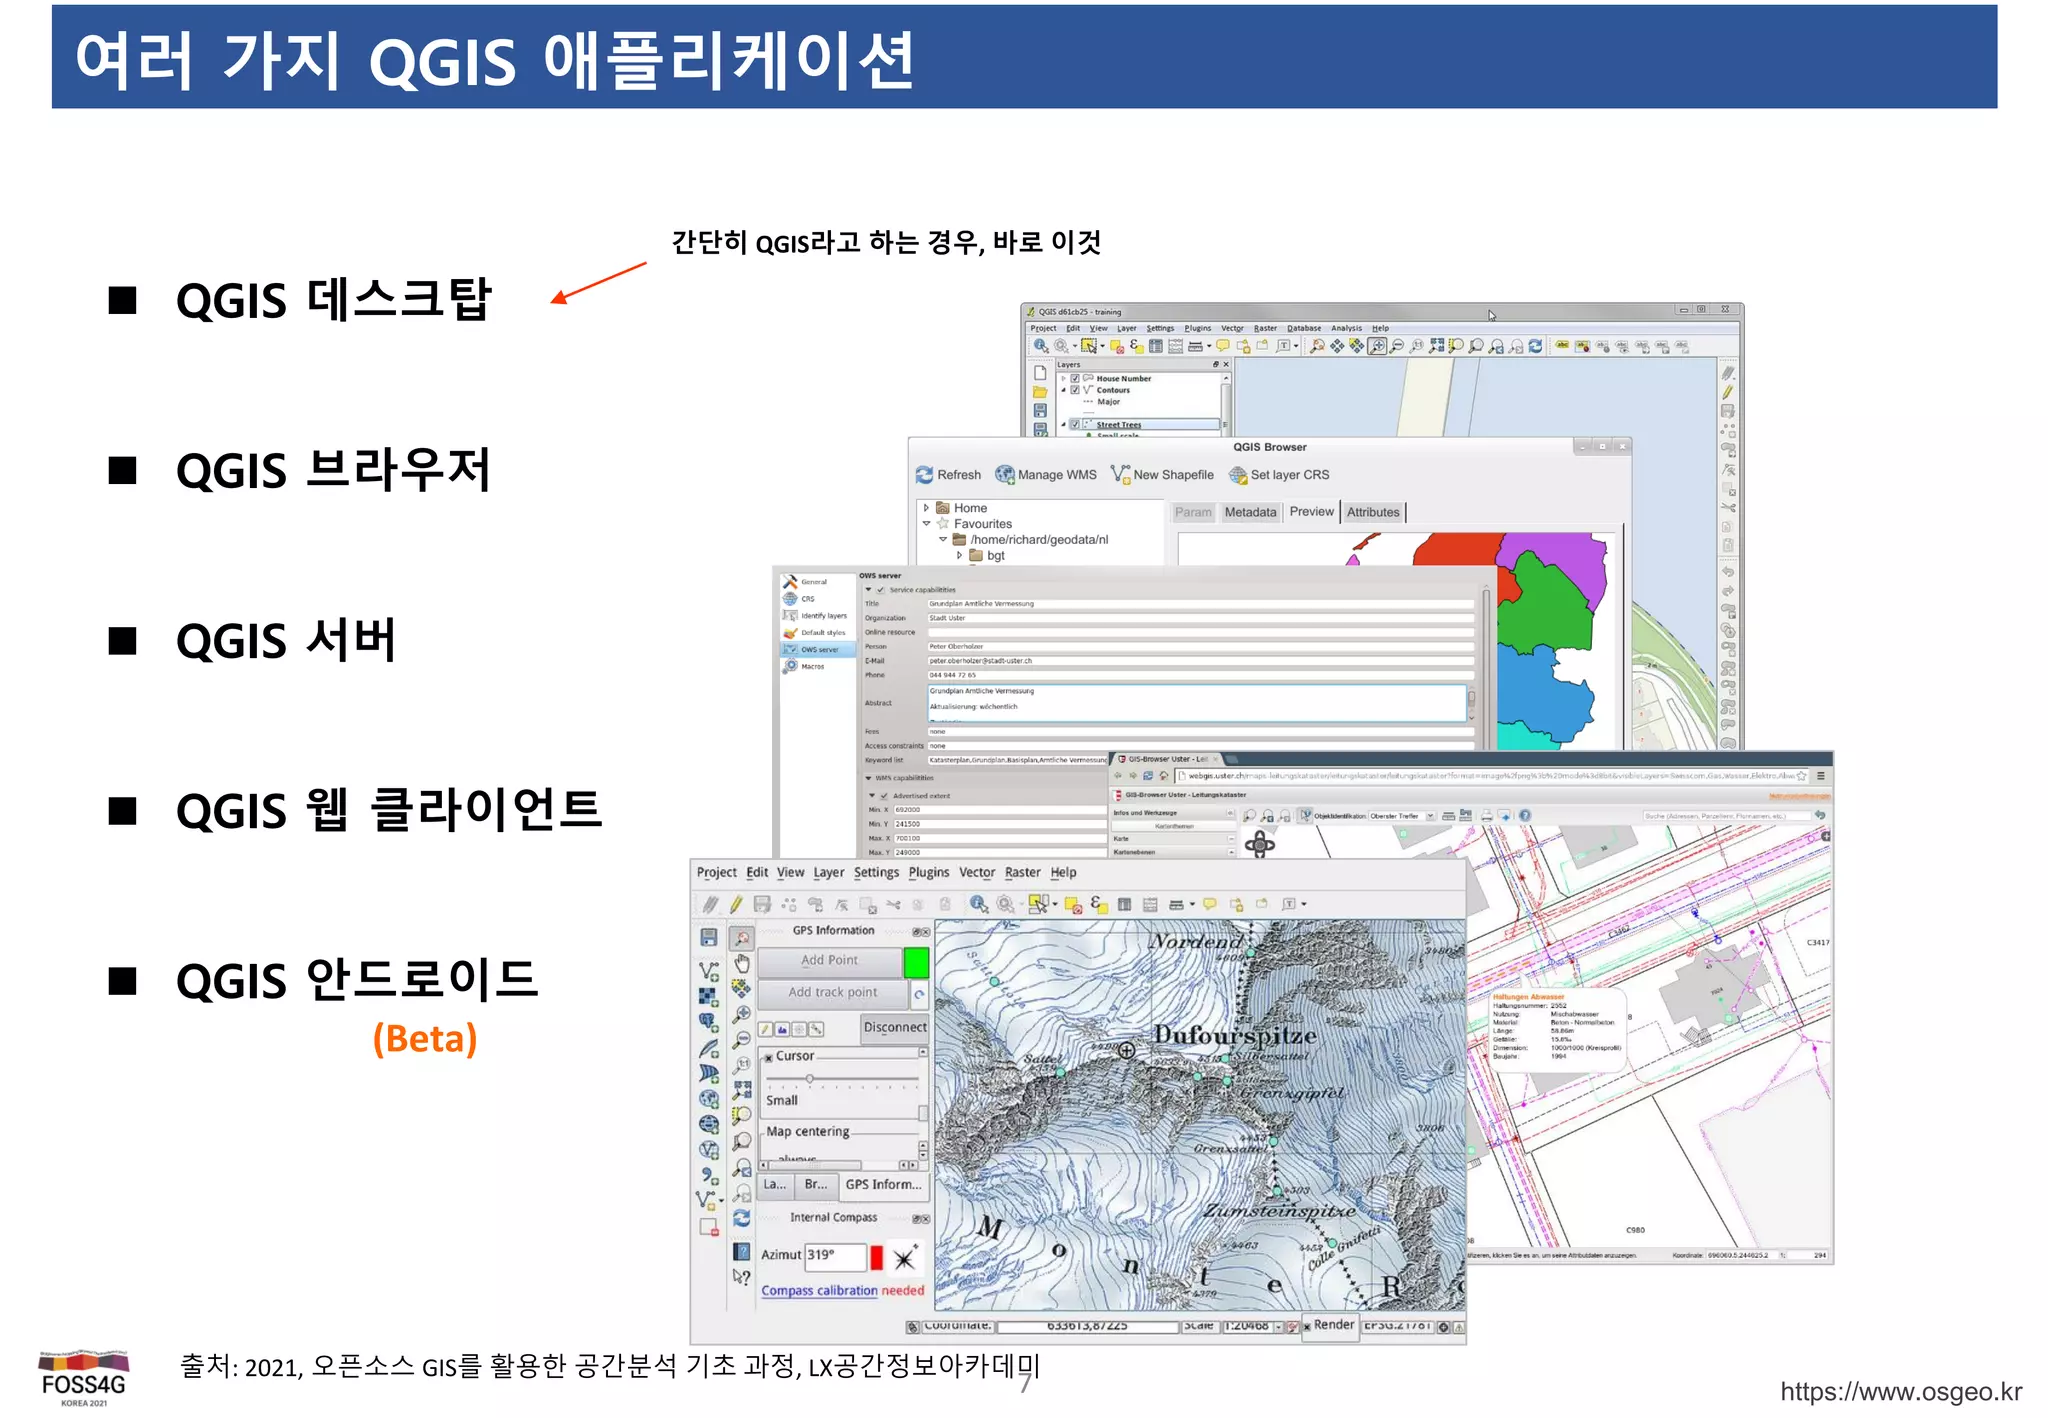The height and width of the screenshot is (1418, 2048).
Task: Open Manage WMS in QGIS Browser toolbar
Action: 1047,475
